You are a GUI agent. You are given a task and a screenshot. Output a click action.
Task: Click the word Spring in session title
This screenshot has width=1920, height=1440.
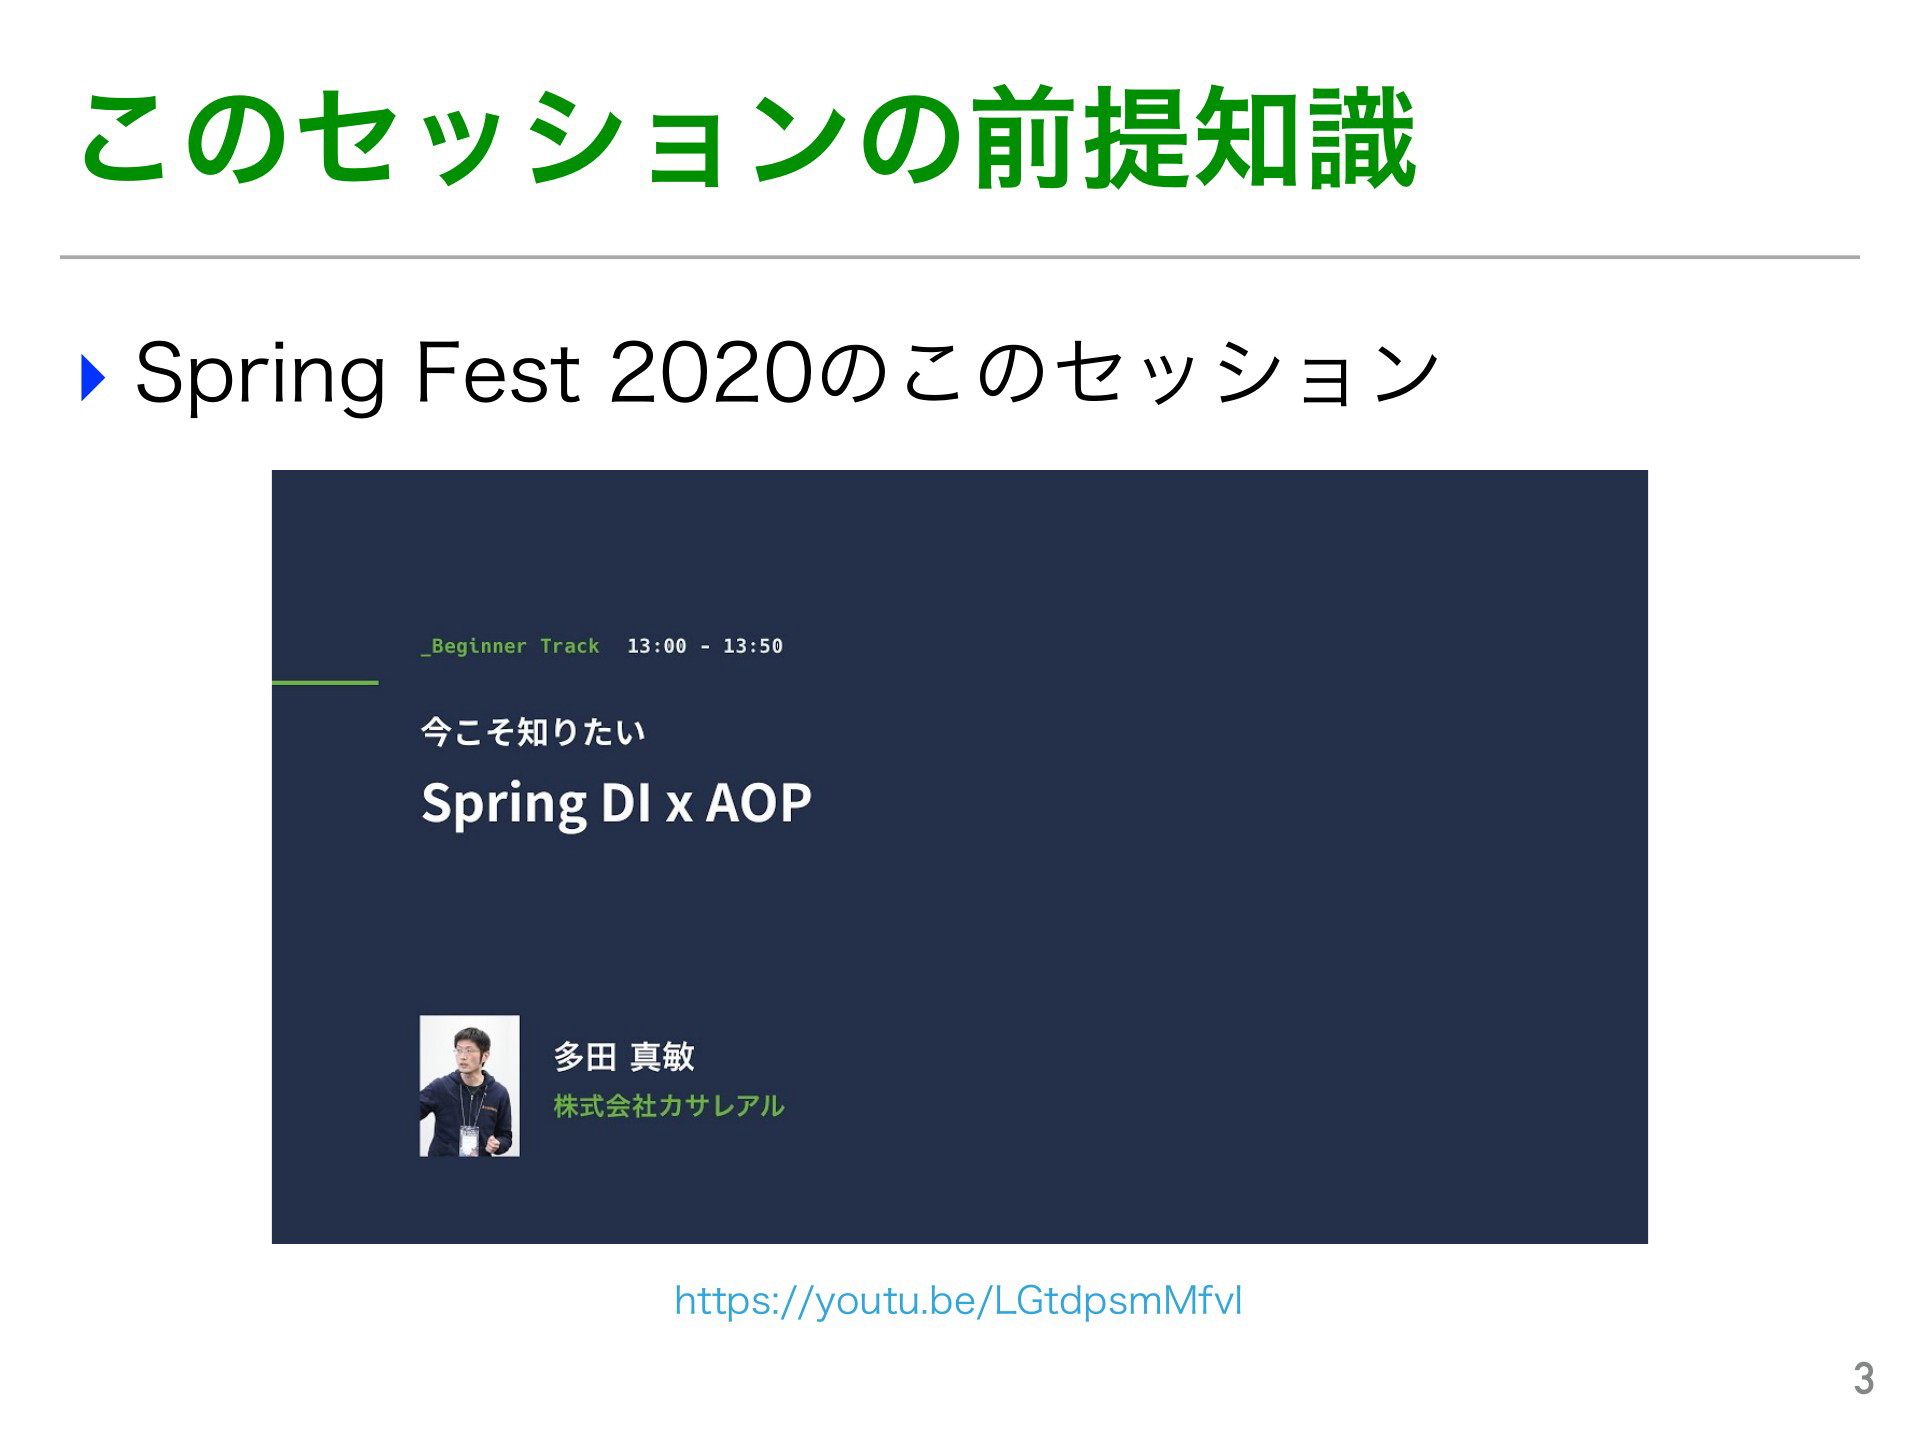(x=503, y=804)
